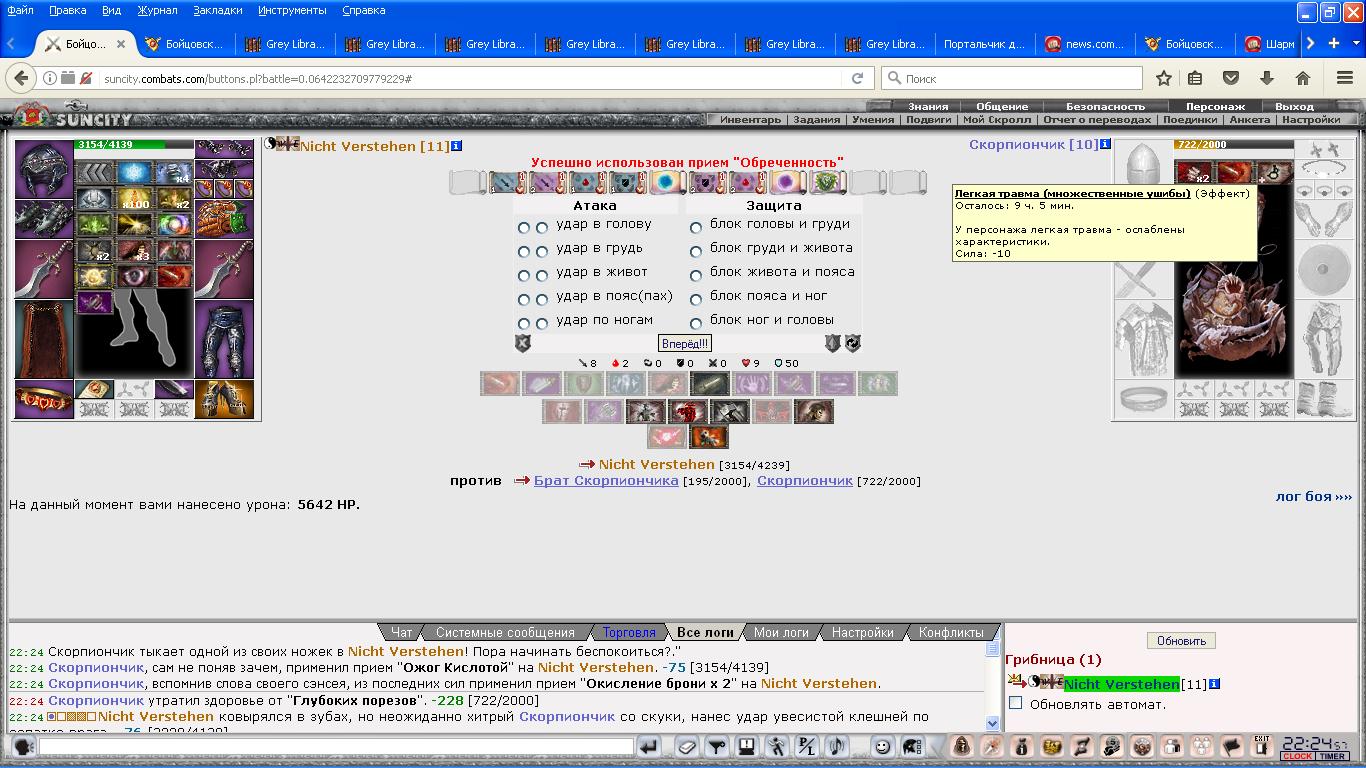The image size is (1366, 768).
Task: Open the list-all-tabs dropdown arrow
Action: (x=1357, y=43)
